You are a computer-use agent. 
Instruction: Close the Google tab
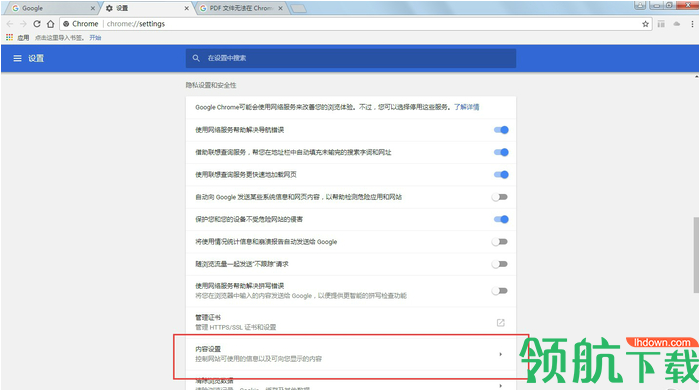pos(93,8)
